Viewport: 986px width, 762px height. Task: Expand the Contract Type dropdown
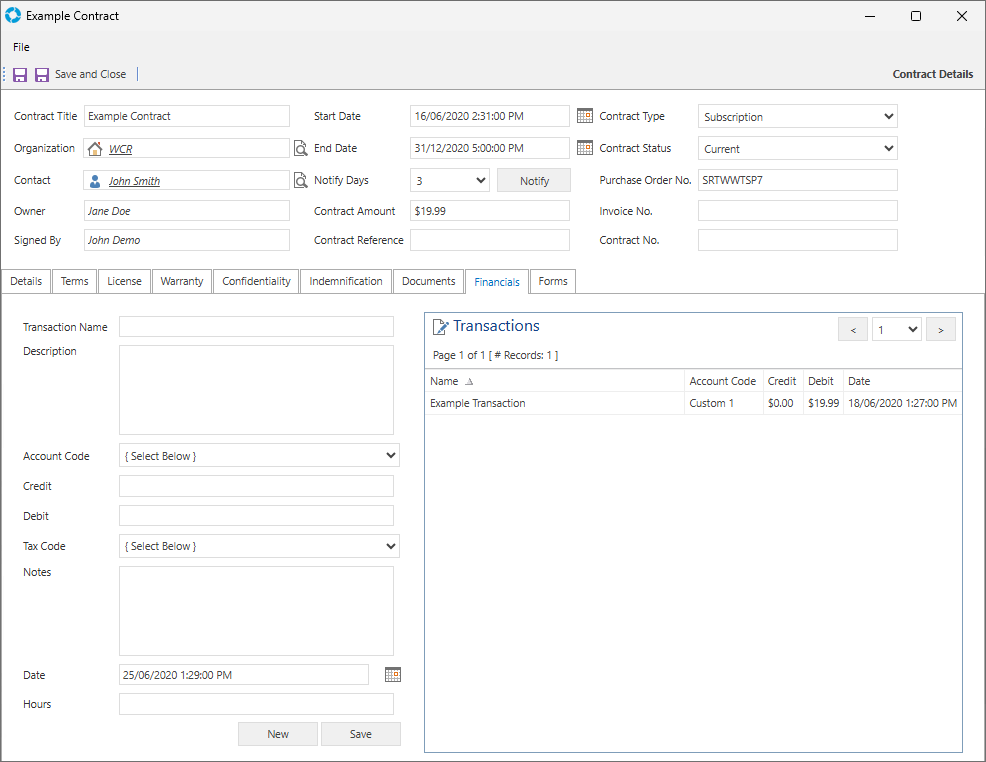point(889,117)
